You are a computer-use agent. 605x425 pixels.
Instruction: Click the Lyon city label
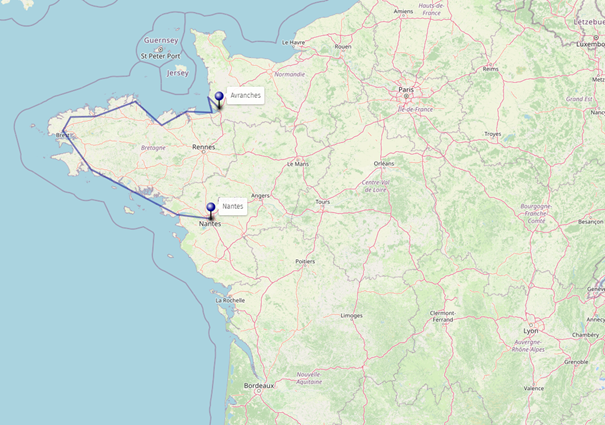pos(531,331)
